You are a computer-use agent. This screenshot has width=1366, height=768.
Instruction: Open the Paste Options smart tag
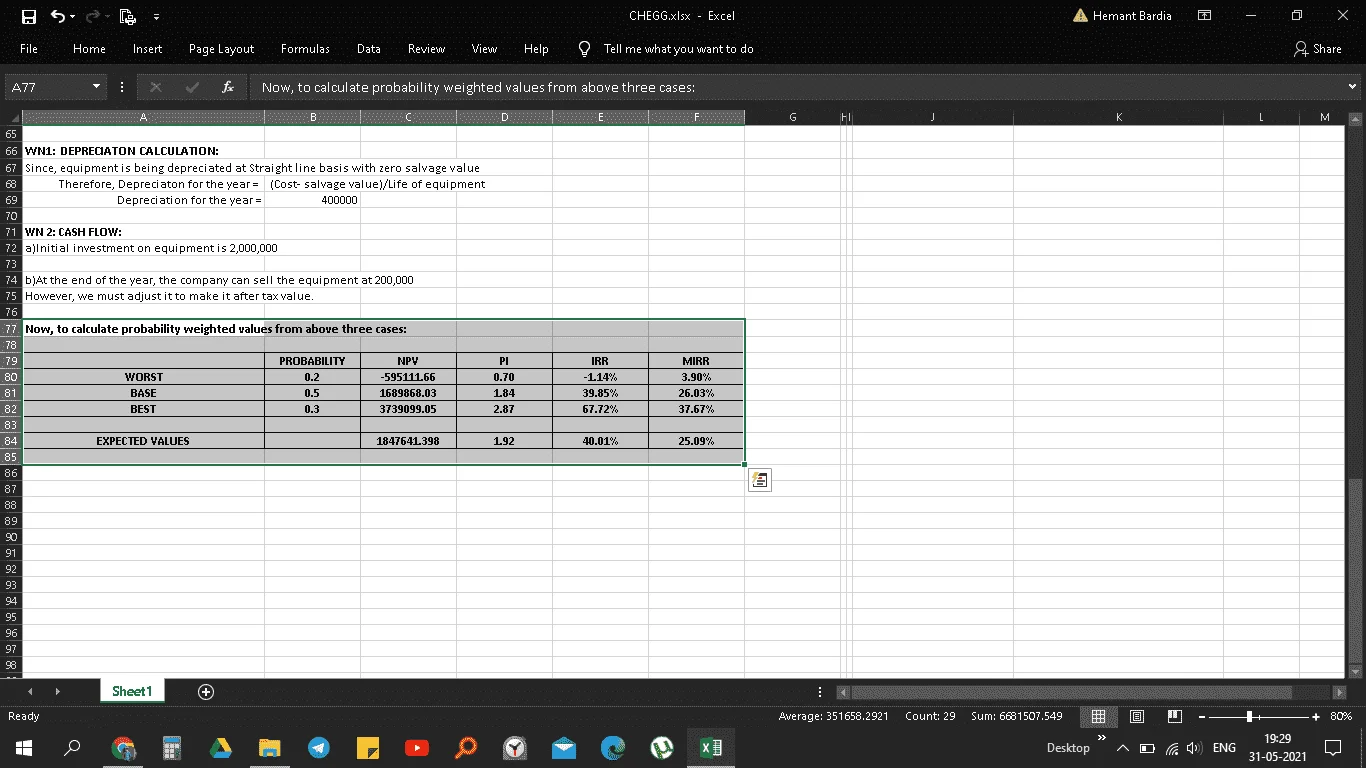(x=759, y=481)
